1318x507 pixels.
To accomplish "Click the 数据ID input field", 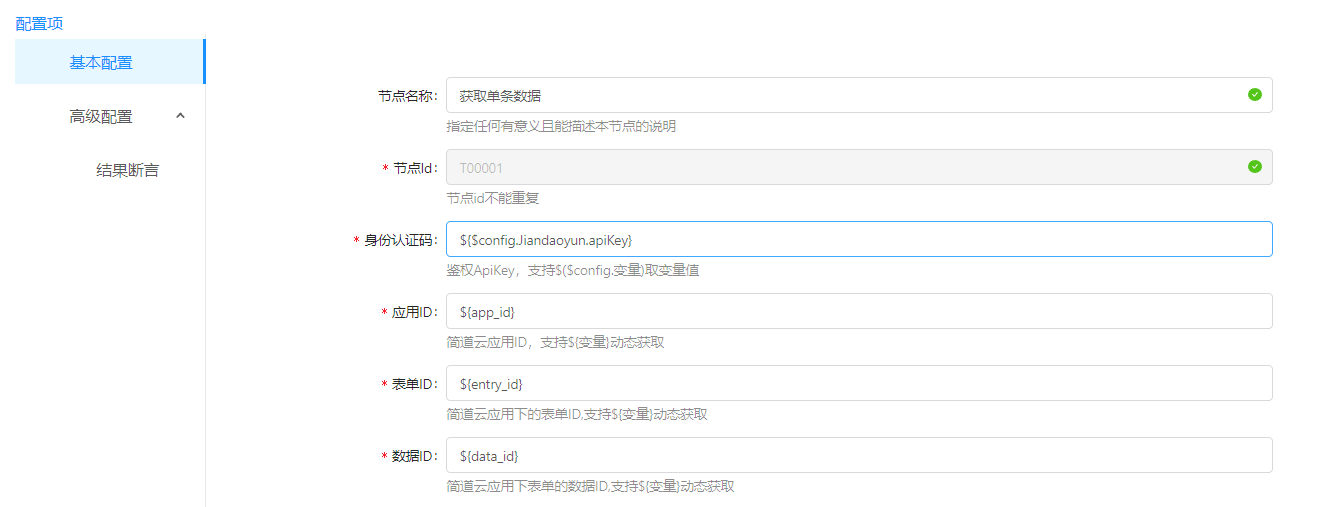I will coord(859,455).
